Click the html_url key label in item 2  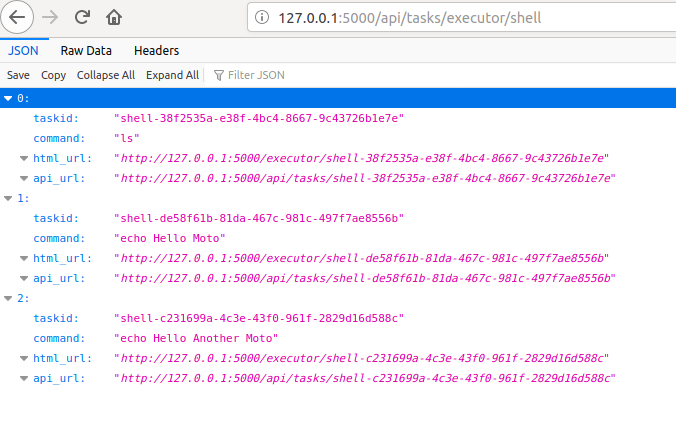coord(63,358)
